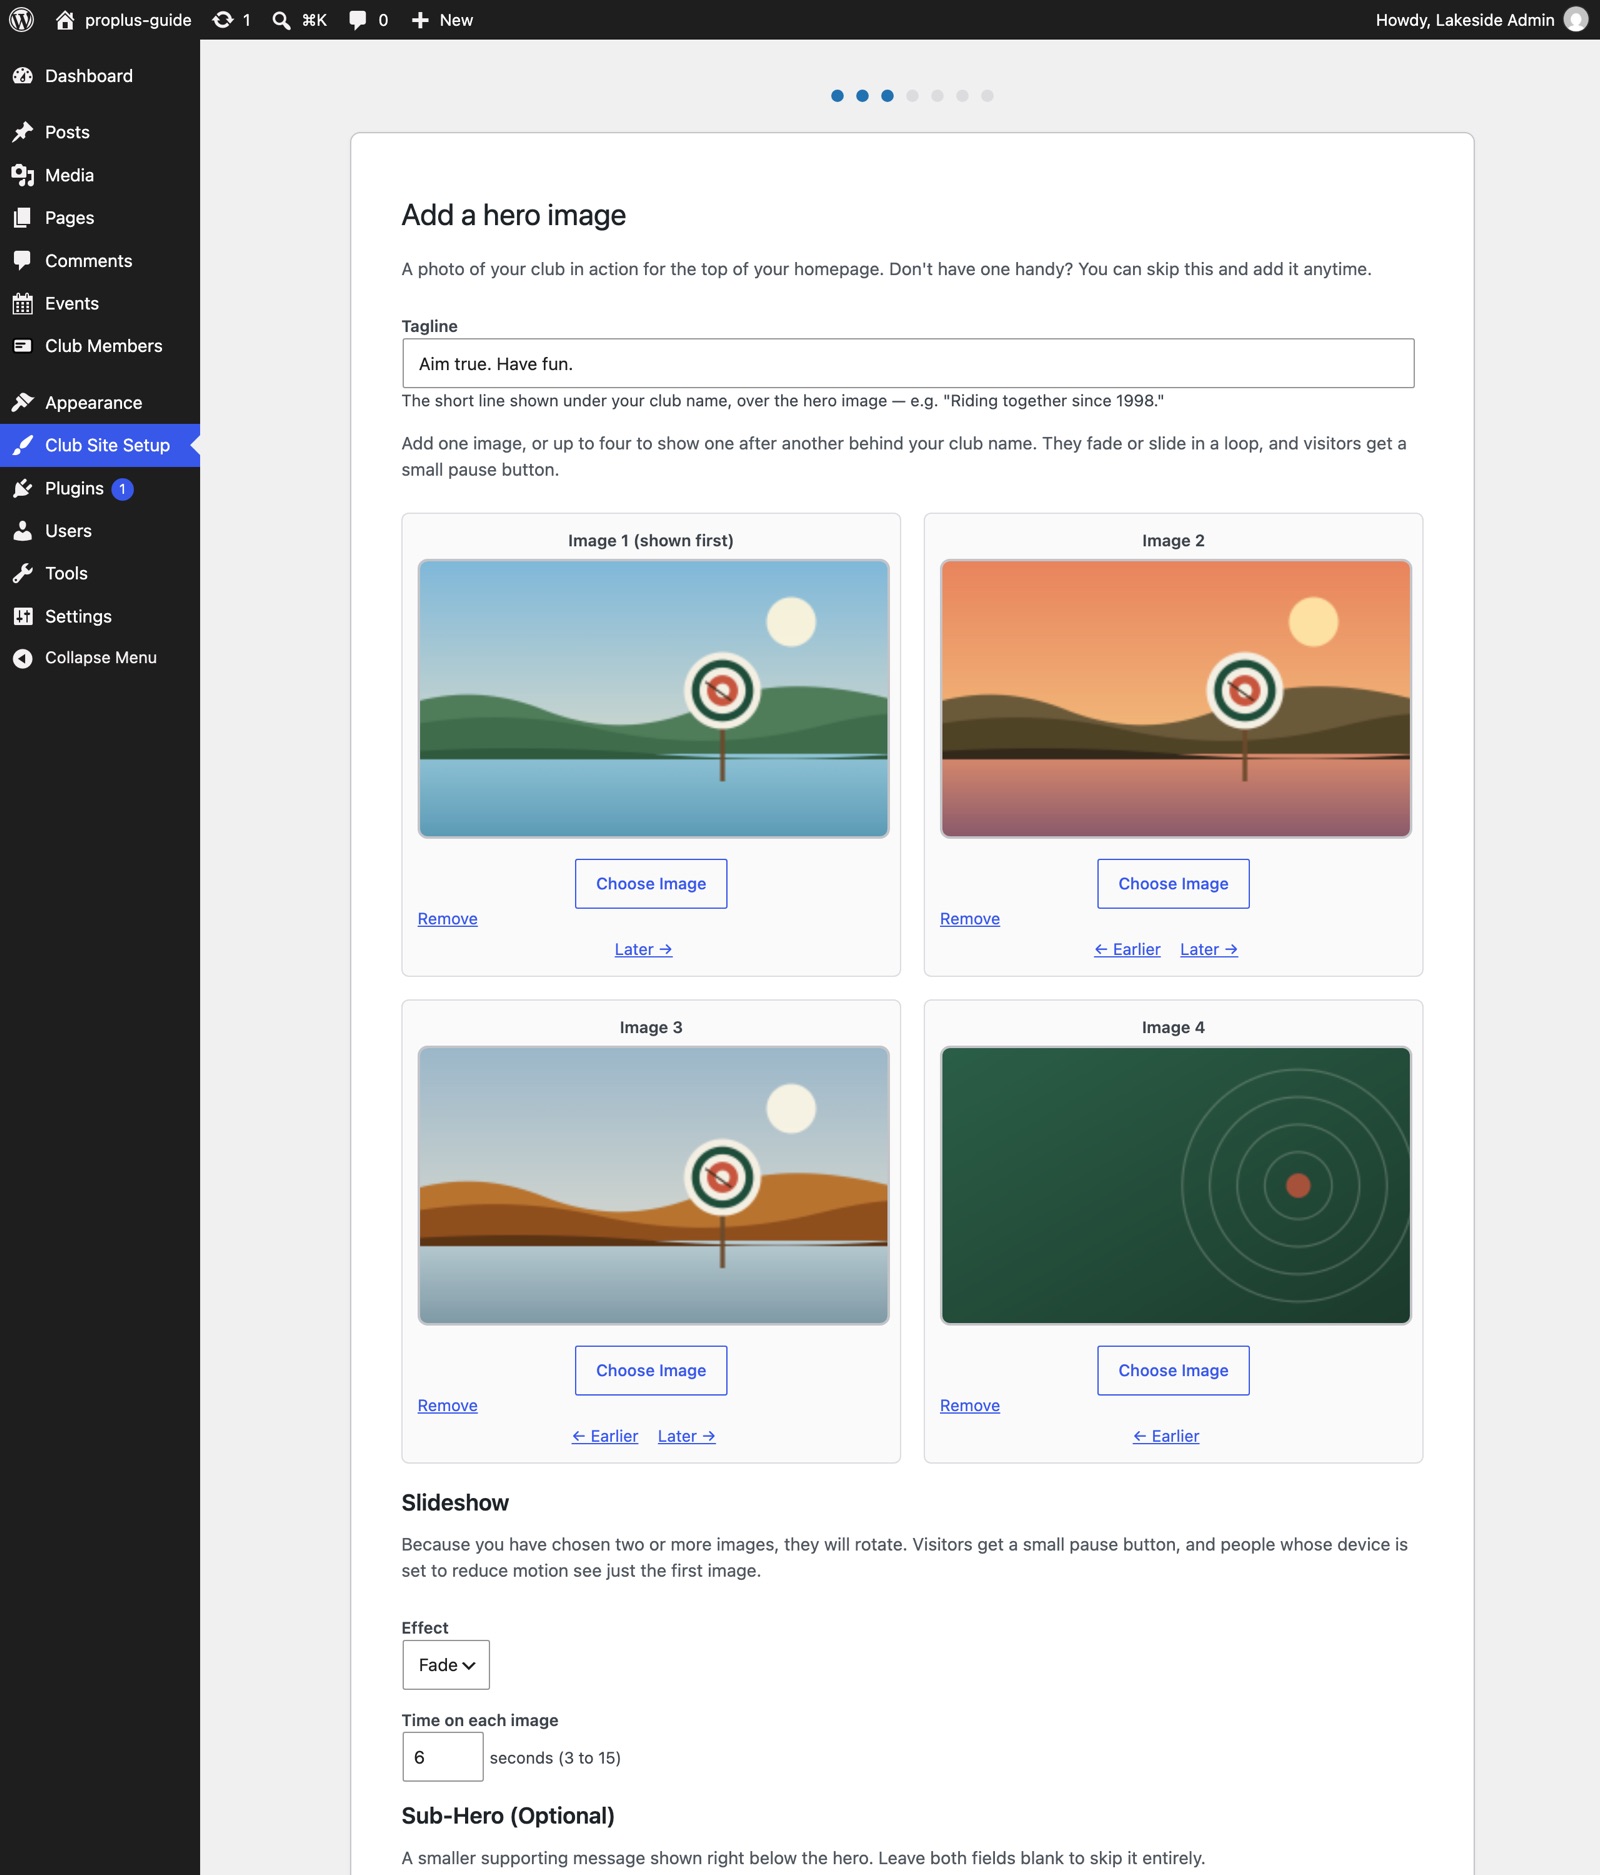
Task: Click Choose Image under Image 1
Action: [x=651, y=884]
